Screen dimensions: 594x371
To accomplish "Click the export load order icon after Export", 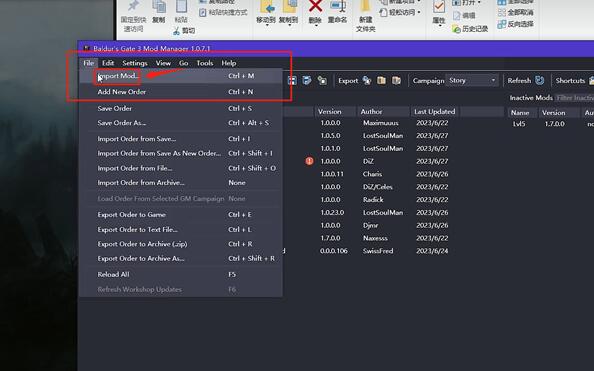I will coord(367,80).
